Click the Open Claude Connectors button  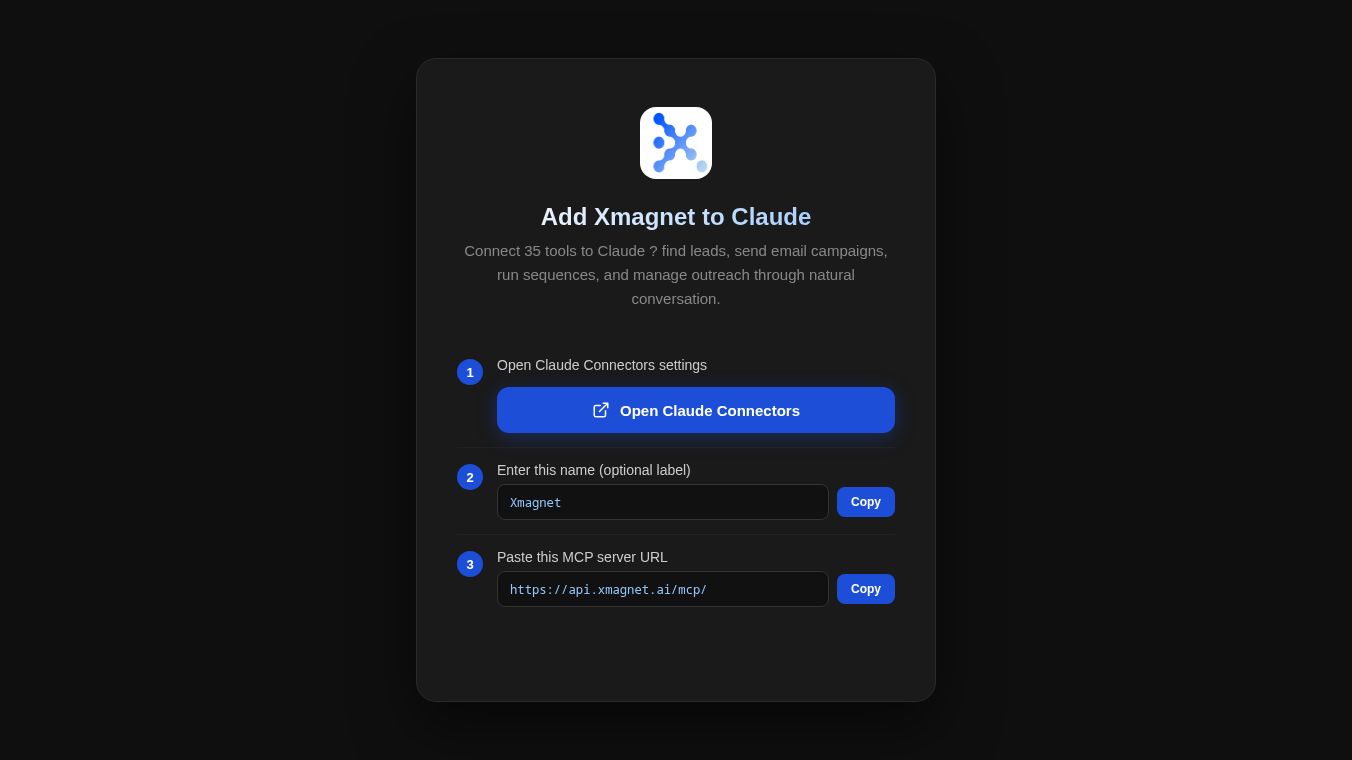coord(696,410)
